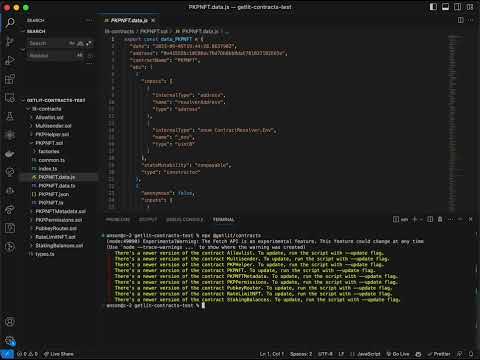This screenshot has height=360, width=480.
Task: Open the Docker whale view
Action: click(10, 154)
